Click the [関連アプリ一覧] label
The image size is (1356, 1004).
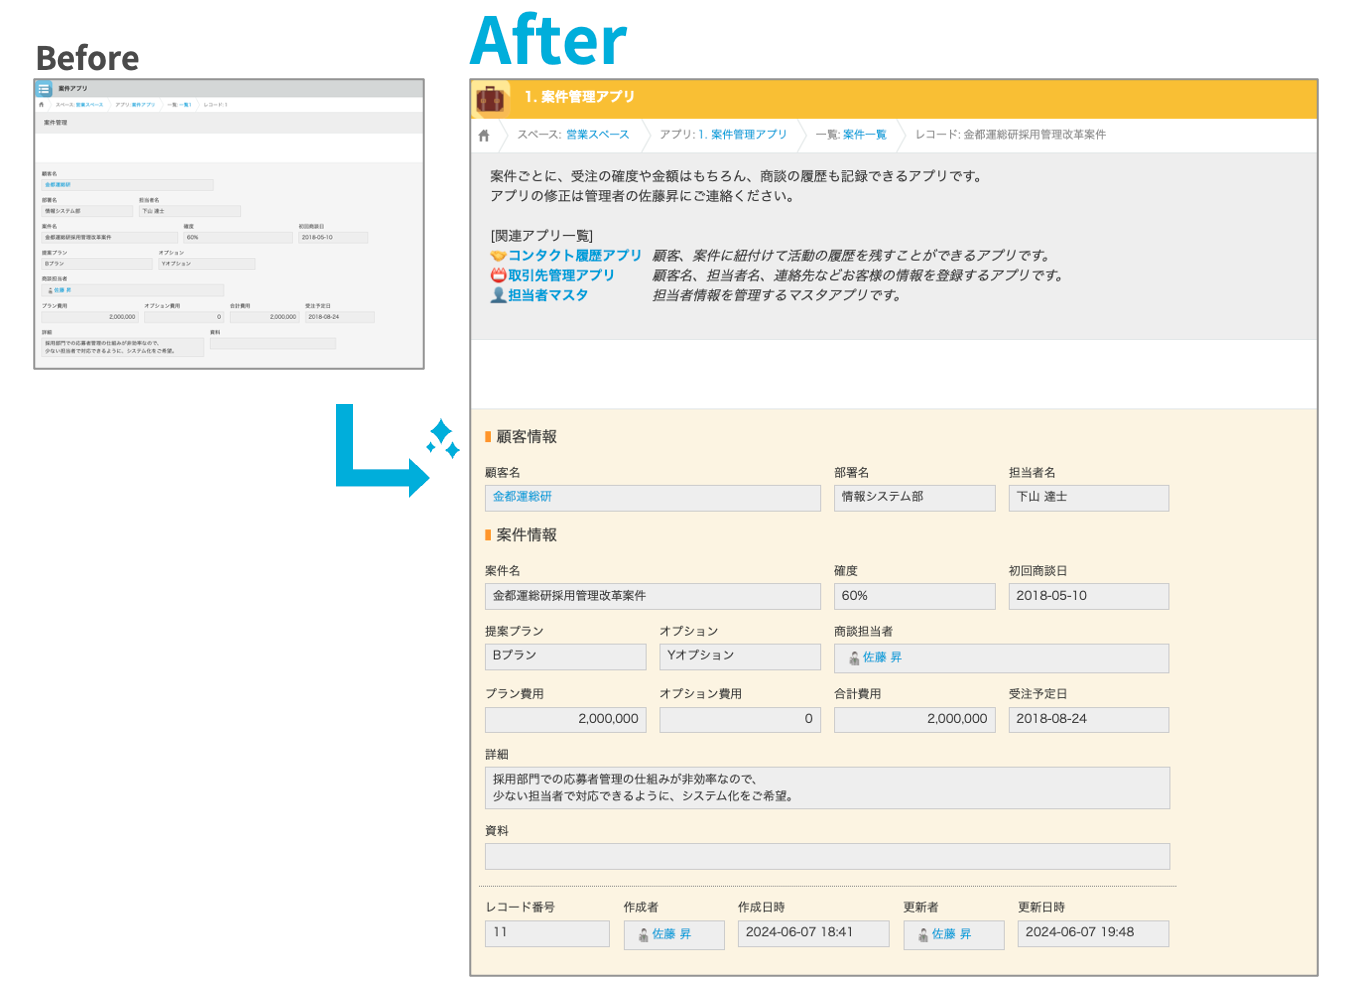tap(541, 236)
